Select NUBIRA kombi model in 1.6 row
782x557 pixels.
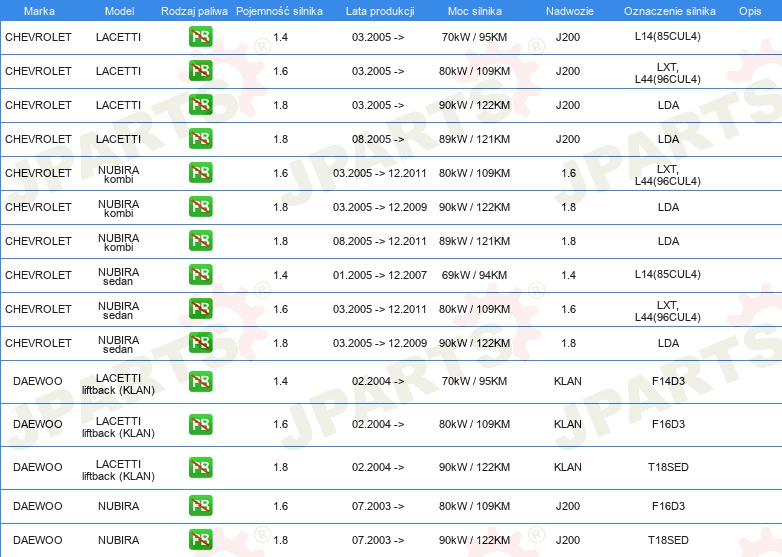coord(119,174)
